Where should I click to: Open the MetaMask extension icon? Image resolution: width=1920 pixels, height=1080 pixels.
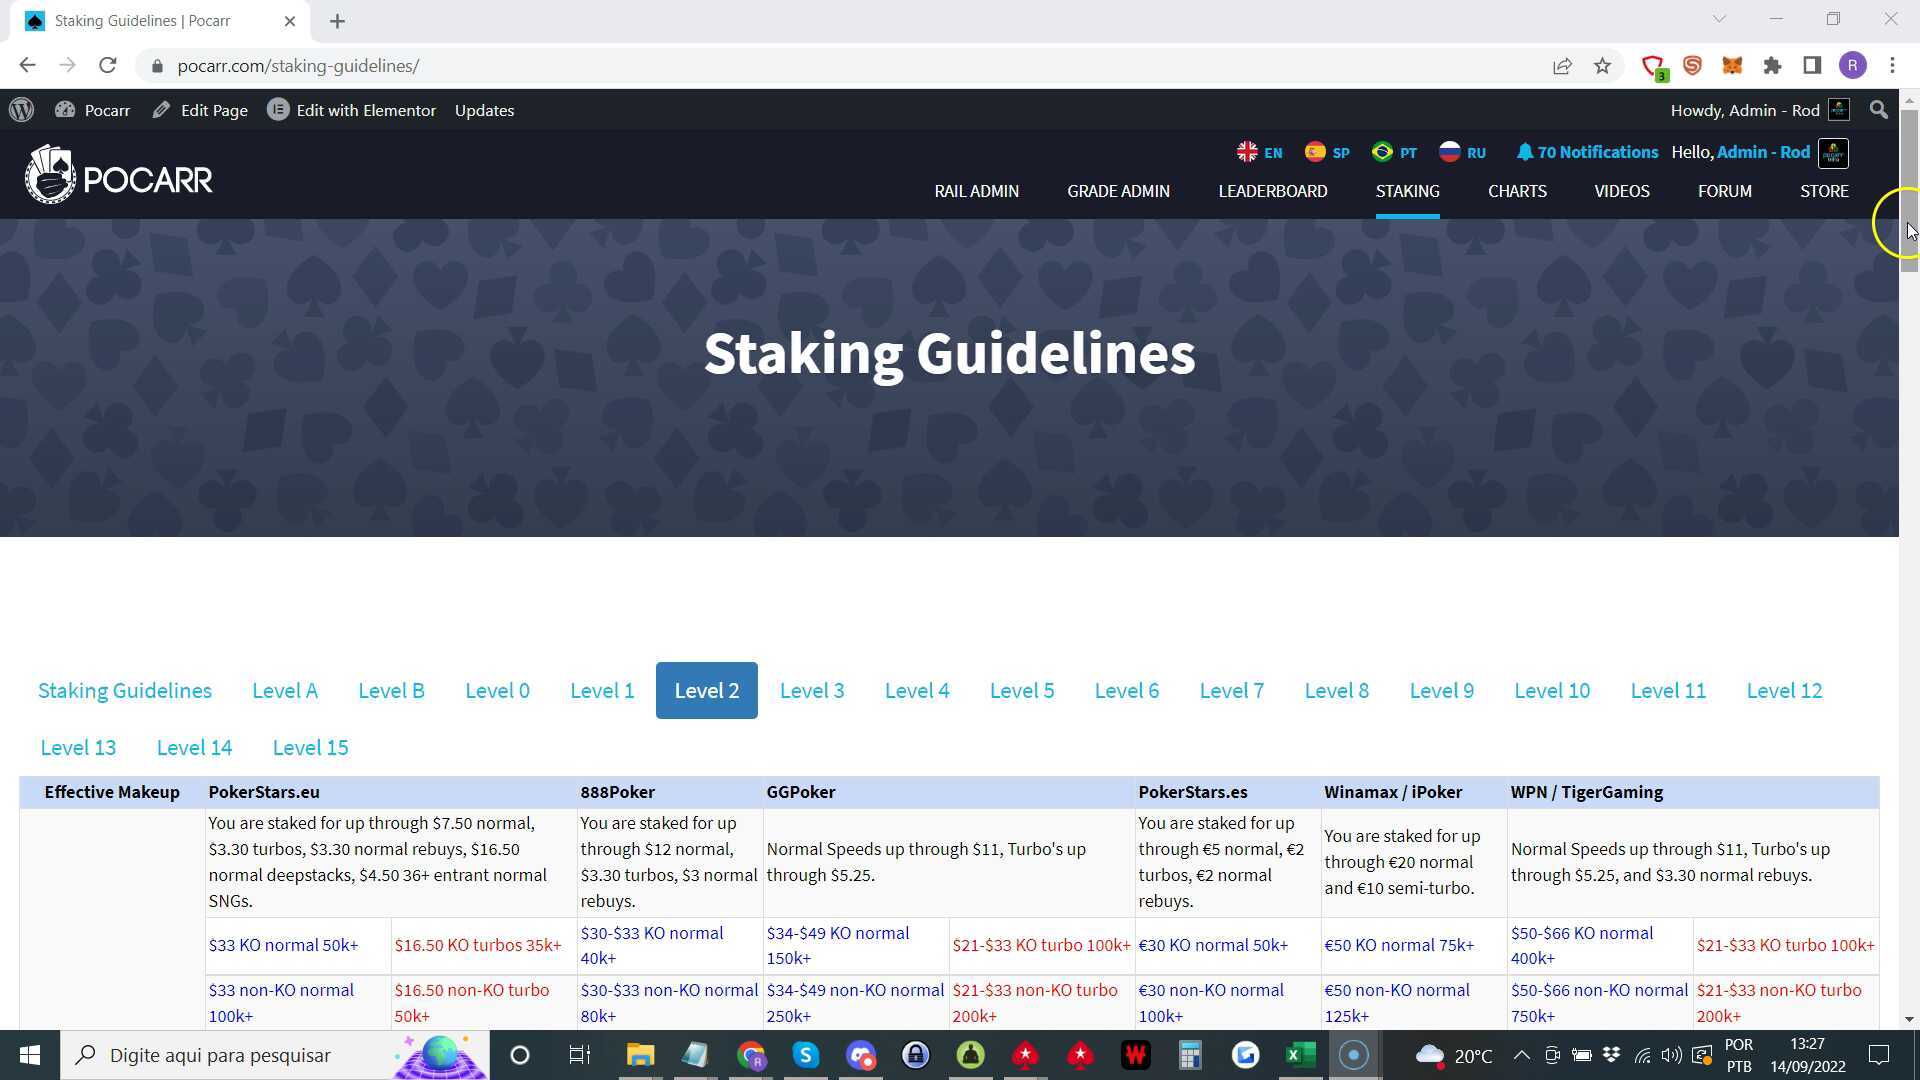coord(1732,65)
